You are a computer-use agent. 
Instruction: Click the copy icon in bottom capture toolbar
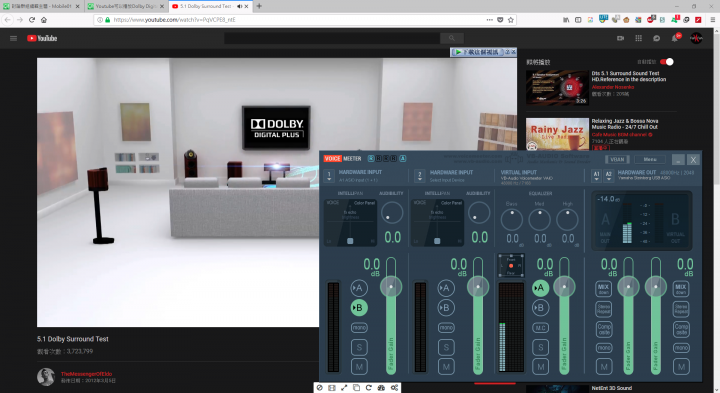tap(356, 388)
